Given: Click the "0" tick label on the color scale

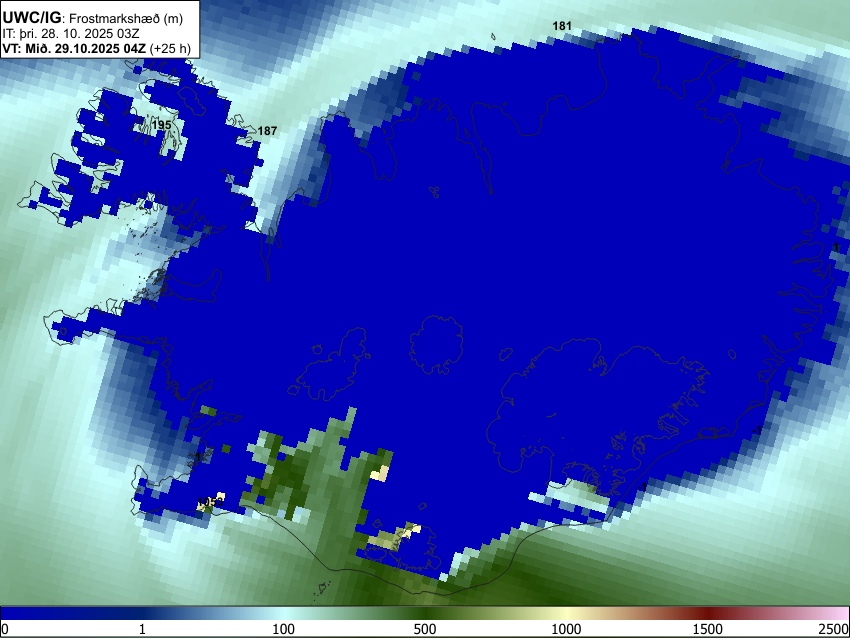Looking at the screenshot, I should 5,629.
